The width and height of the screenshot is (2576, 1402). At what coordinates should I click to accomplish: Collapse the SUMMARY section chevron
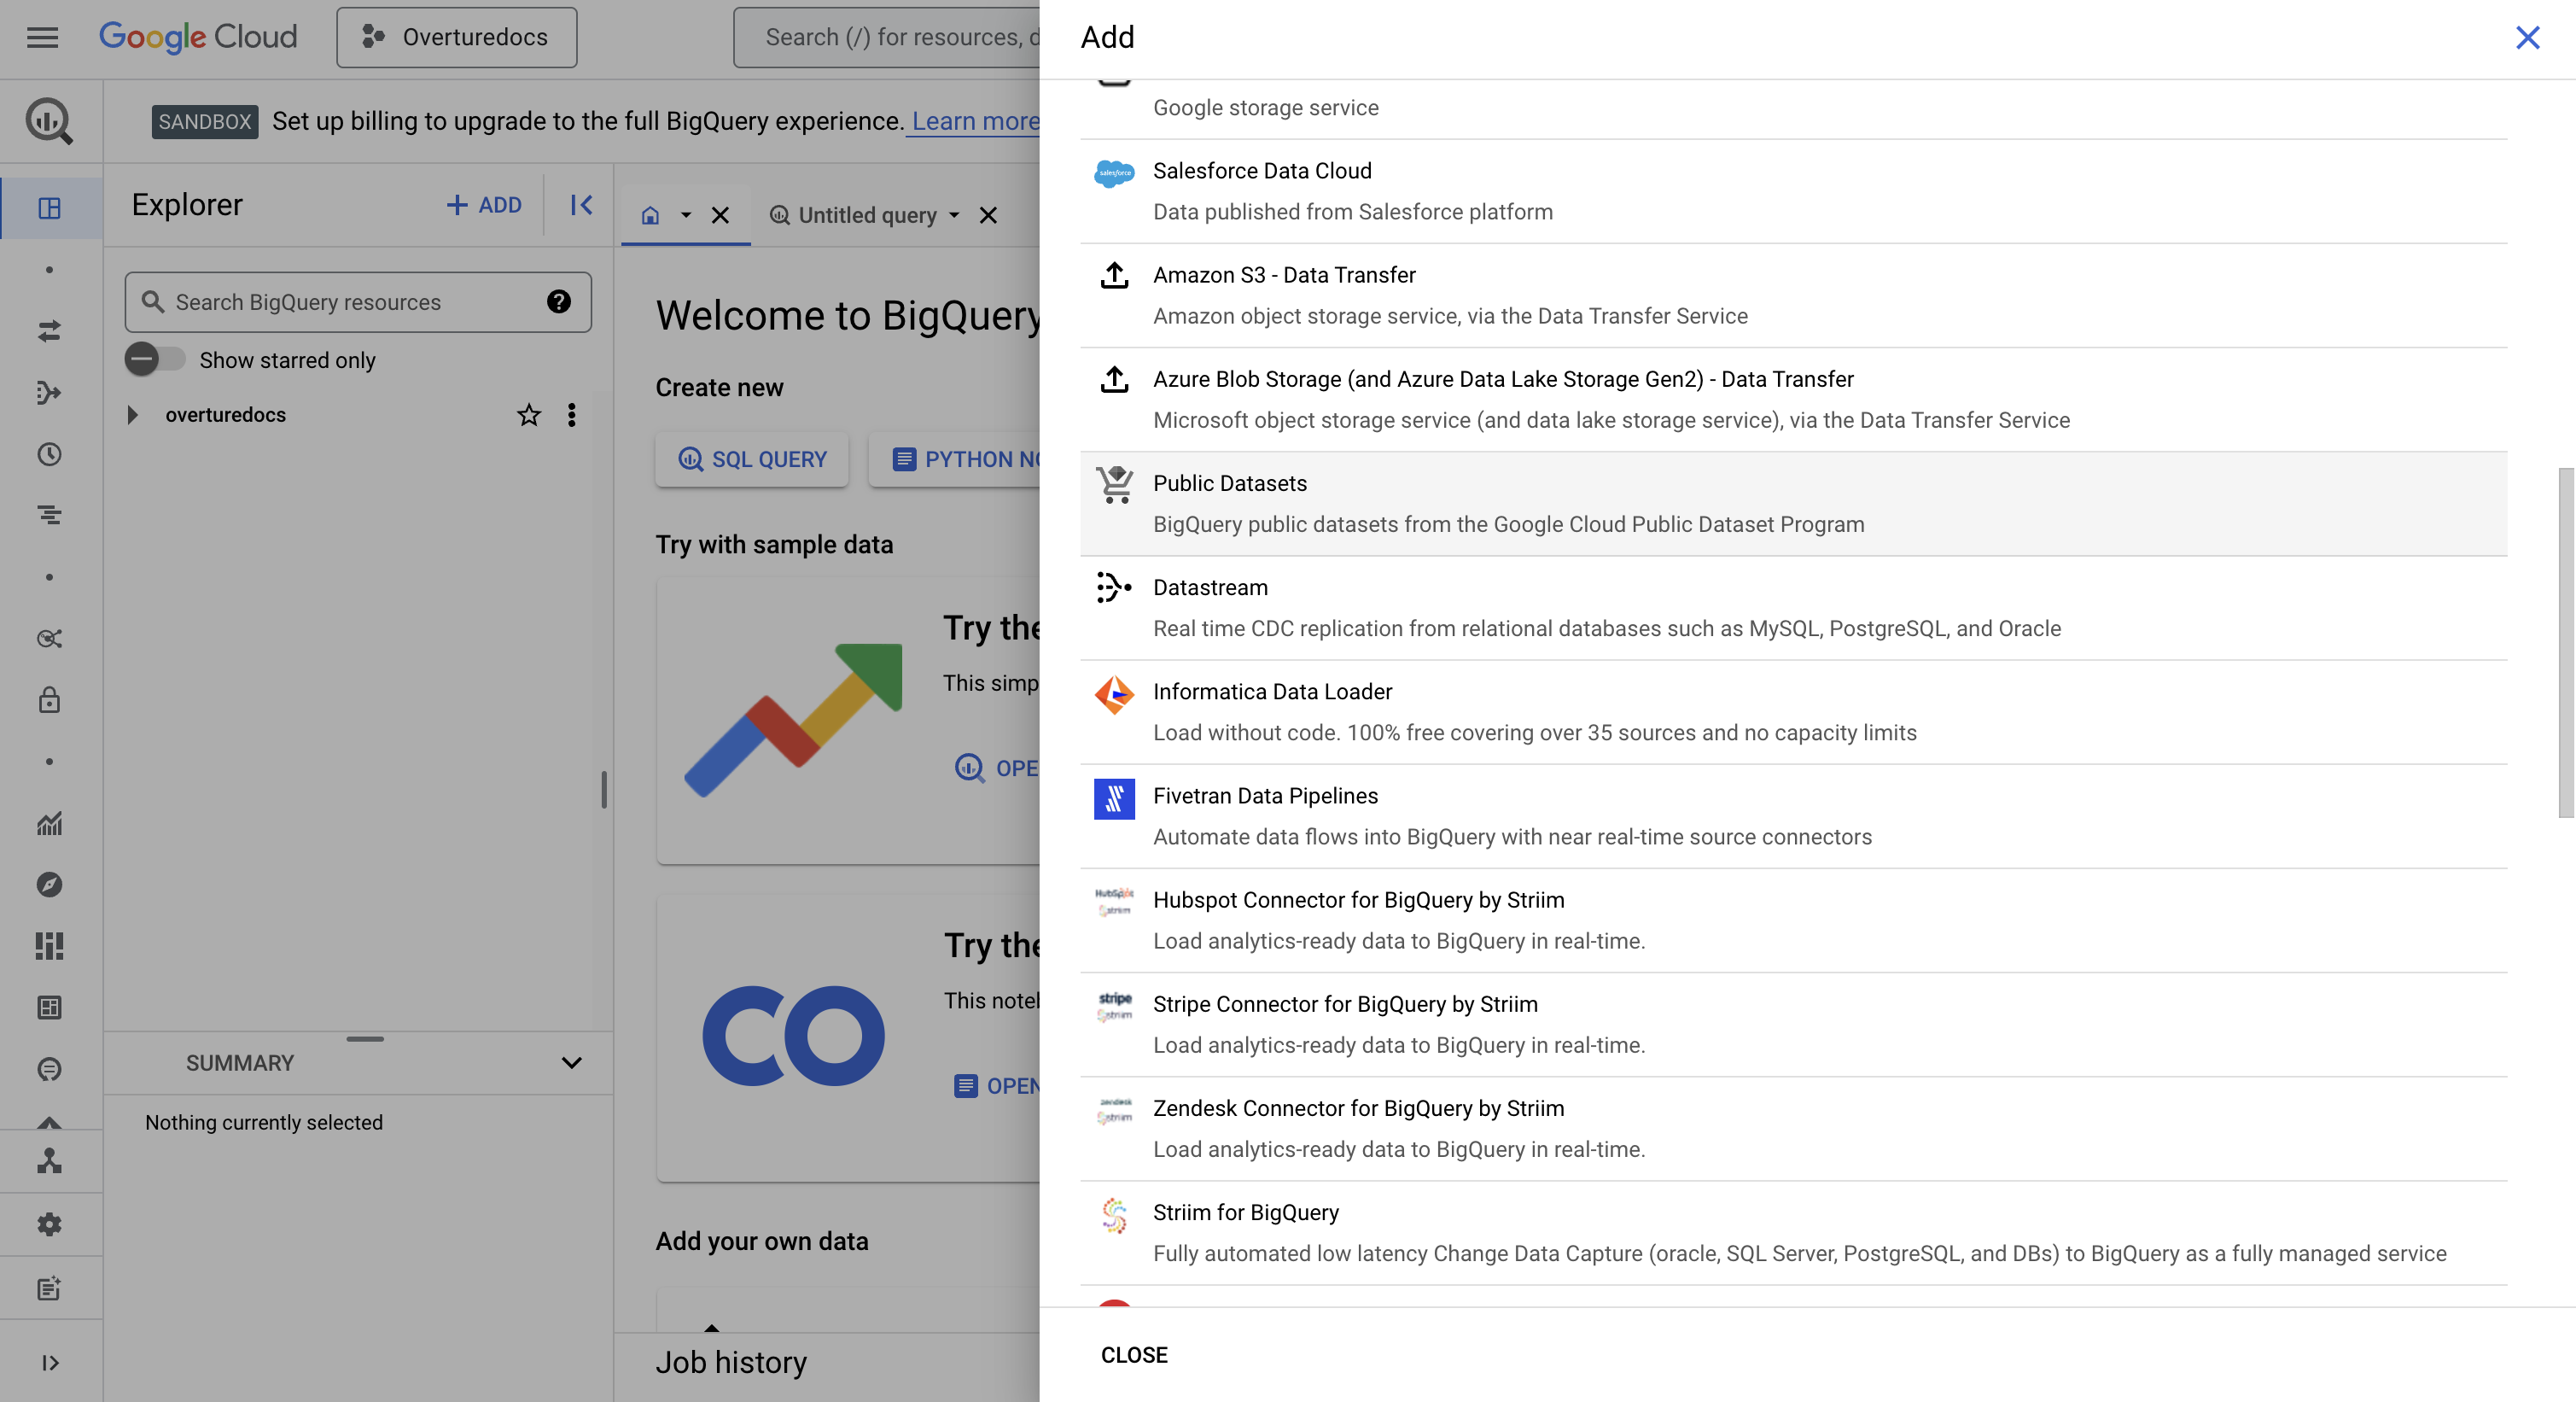(571, 1063)
